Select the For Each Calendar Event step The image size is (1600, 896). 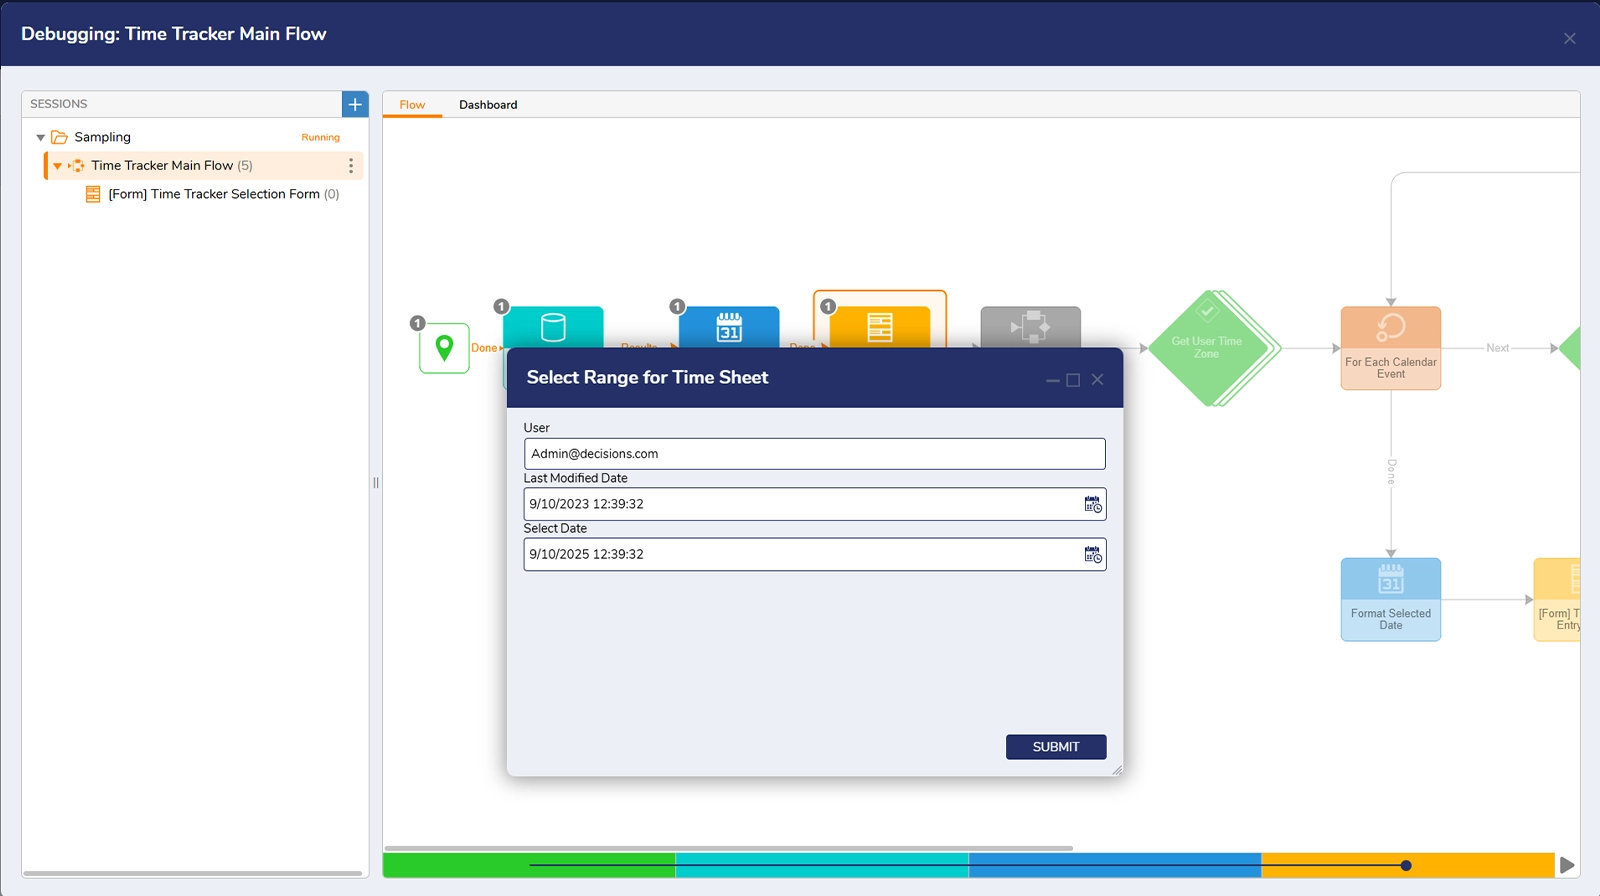pyautogui.click(x=1390, y=347)
